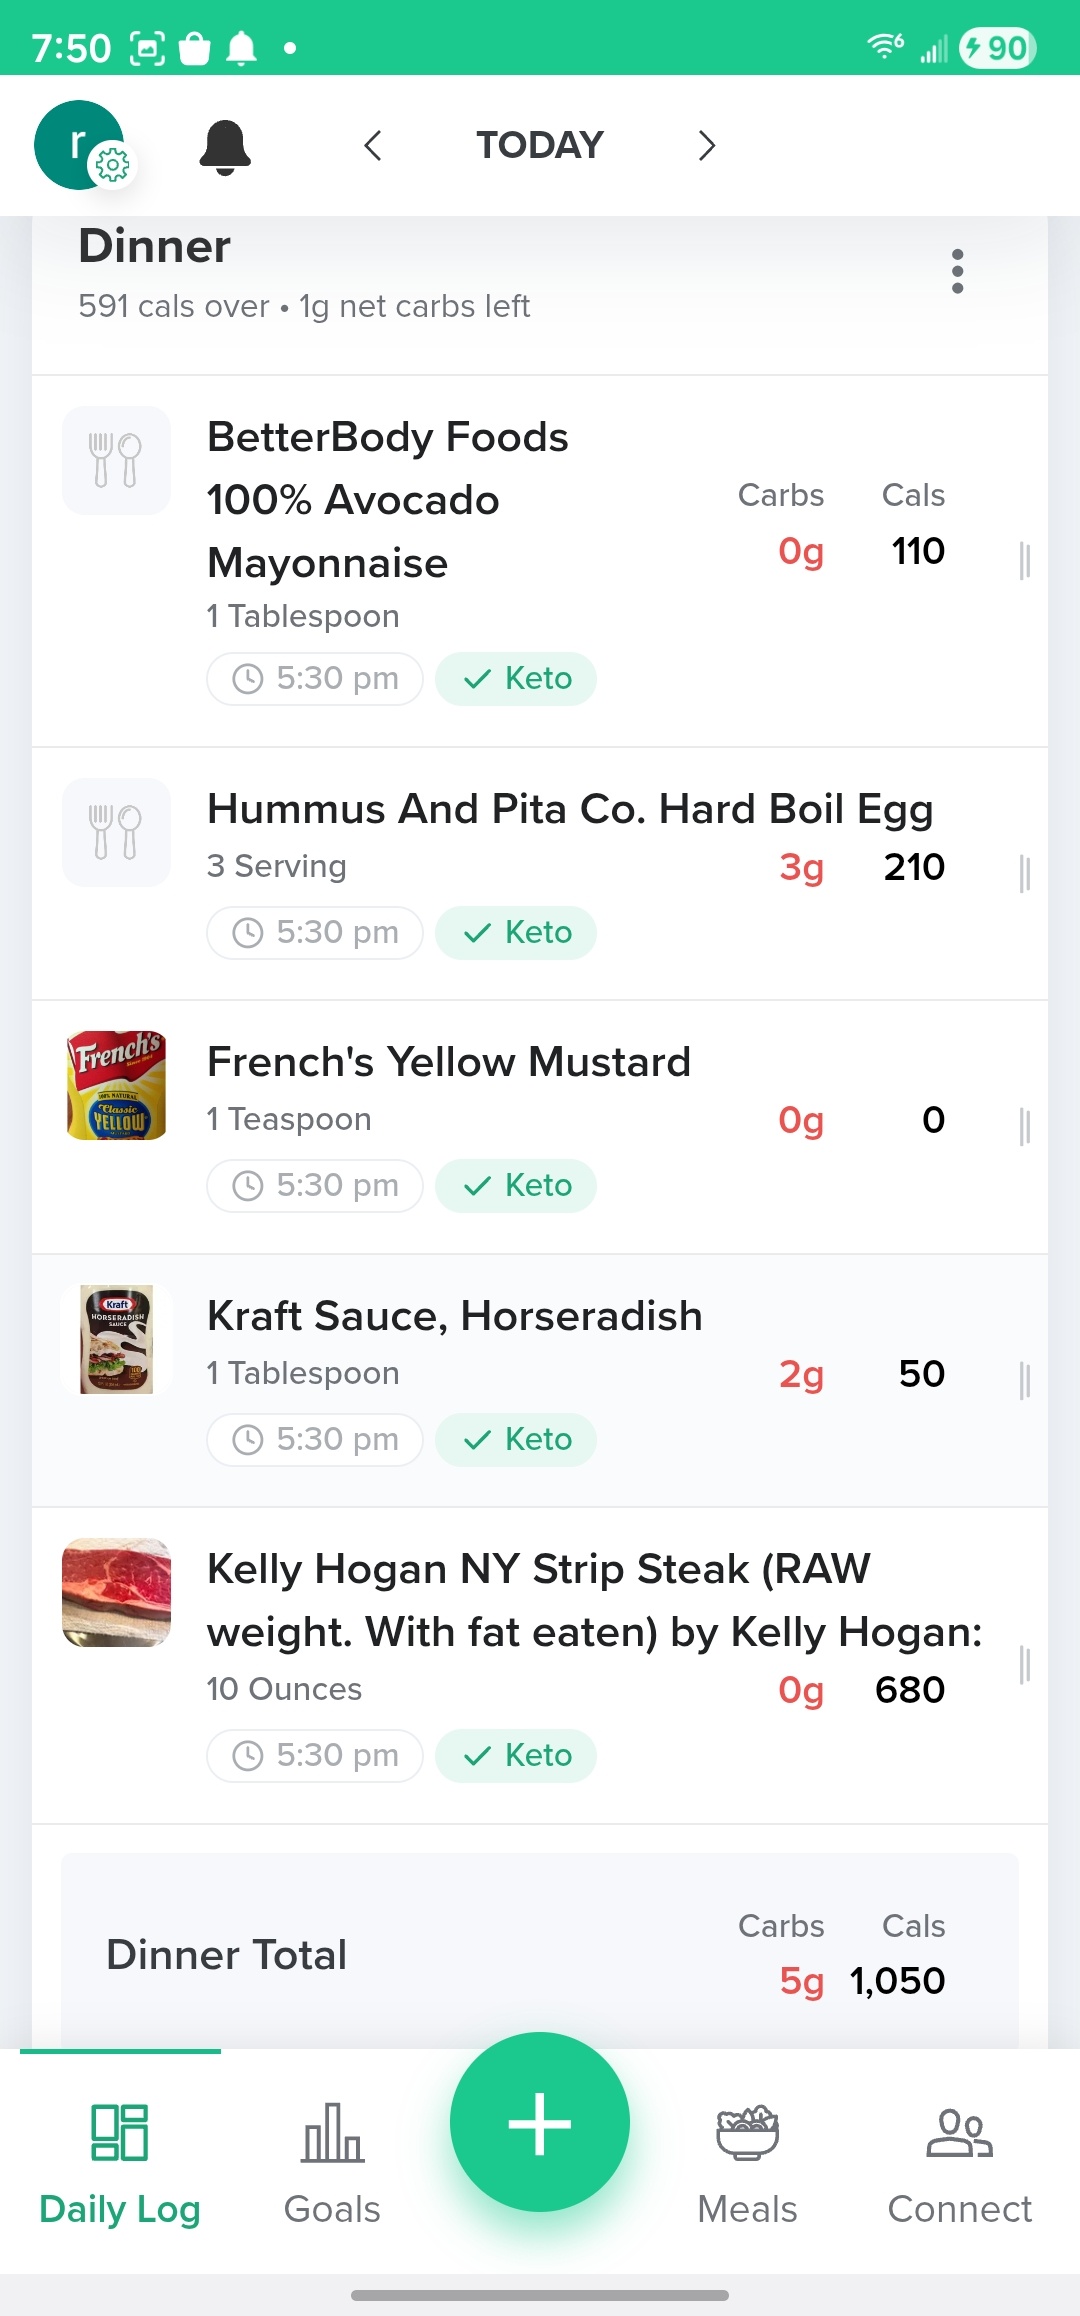
Task: Open Hummus And Pita Co. Hard Boil Egg entry
Action: tap(570, 810)
